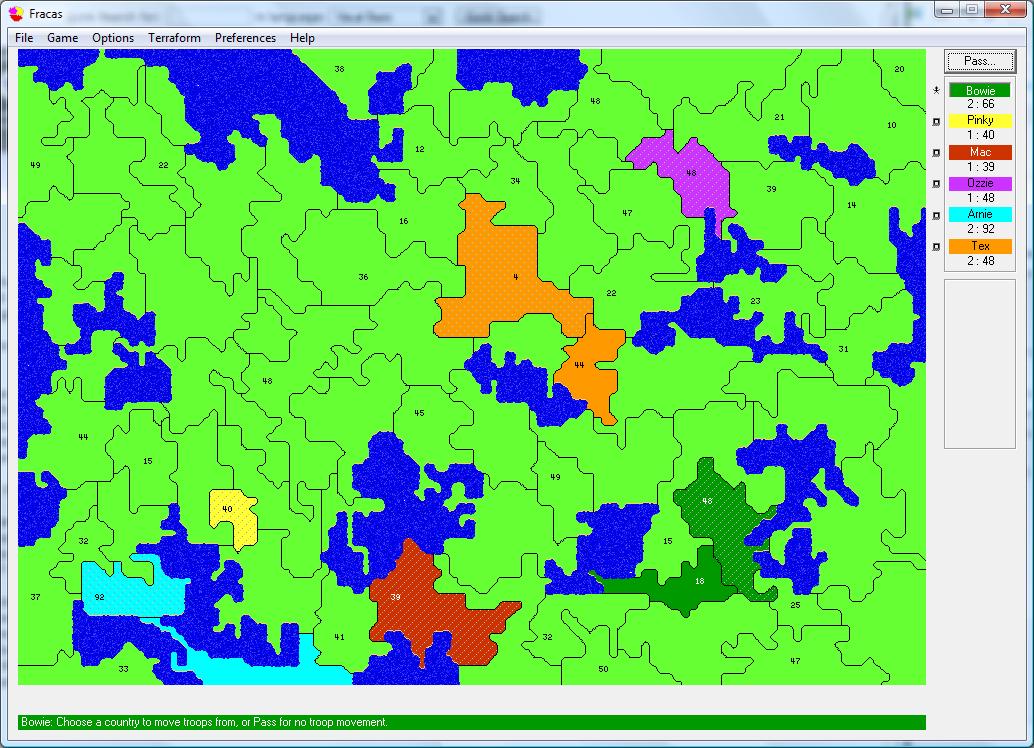Click the computer icon next to Arnie
This screenshot has height=748, width=1034.
click(x=936, y=215)
